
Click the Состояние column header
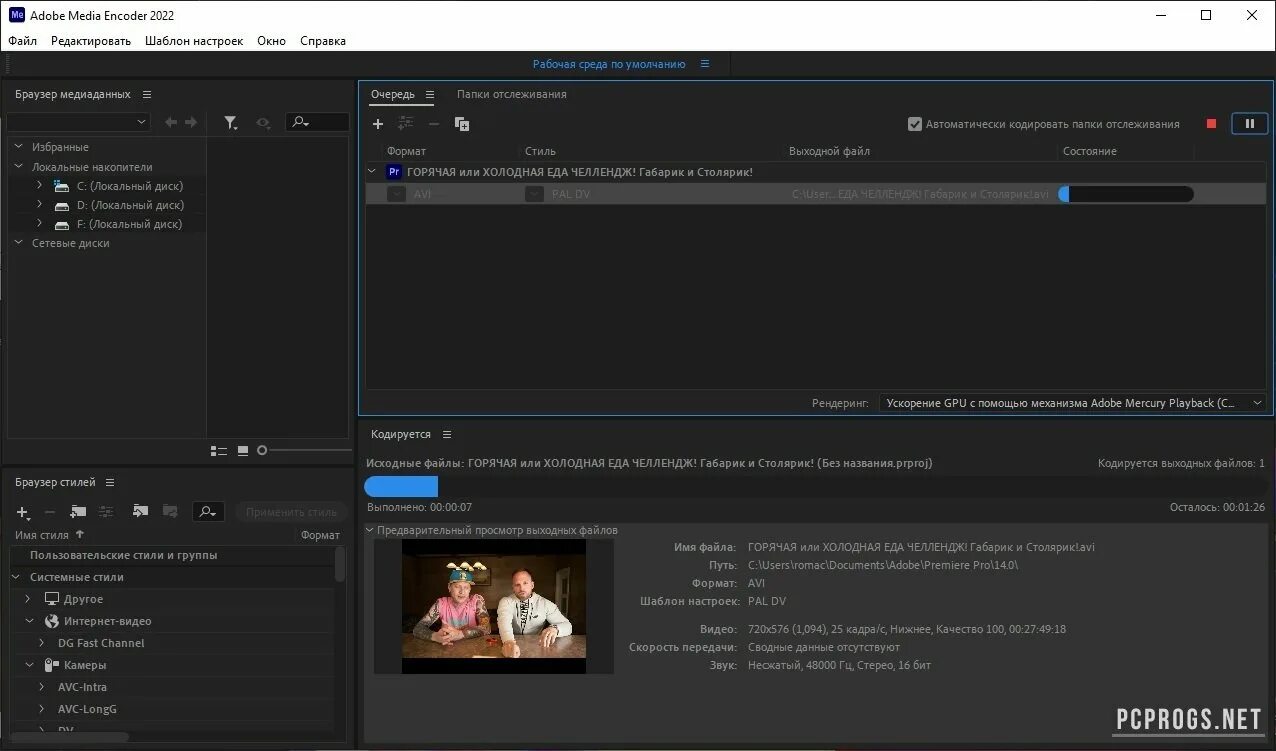coord(1090,151)
